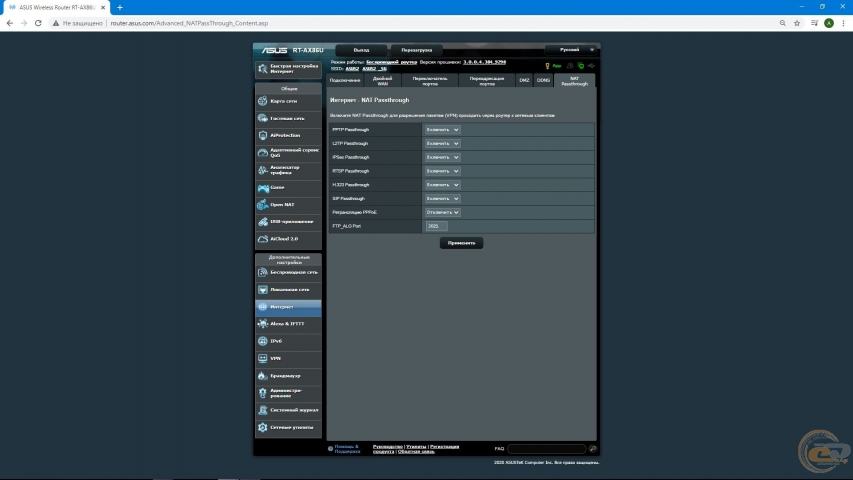The height and width of the screenshot is (480, 853).
Task: Click the browser address bar URL
Action: [189, 23]
